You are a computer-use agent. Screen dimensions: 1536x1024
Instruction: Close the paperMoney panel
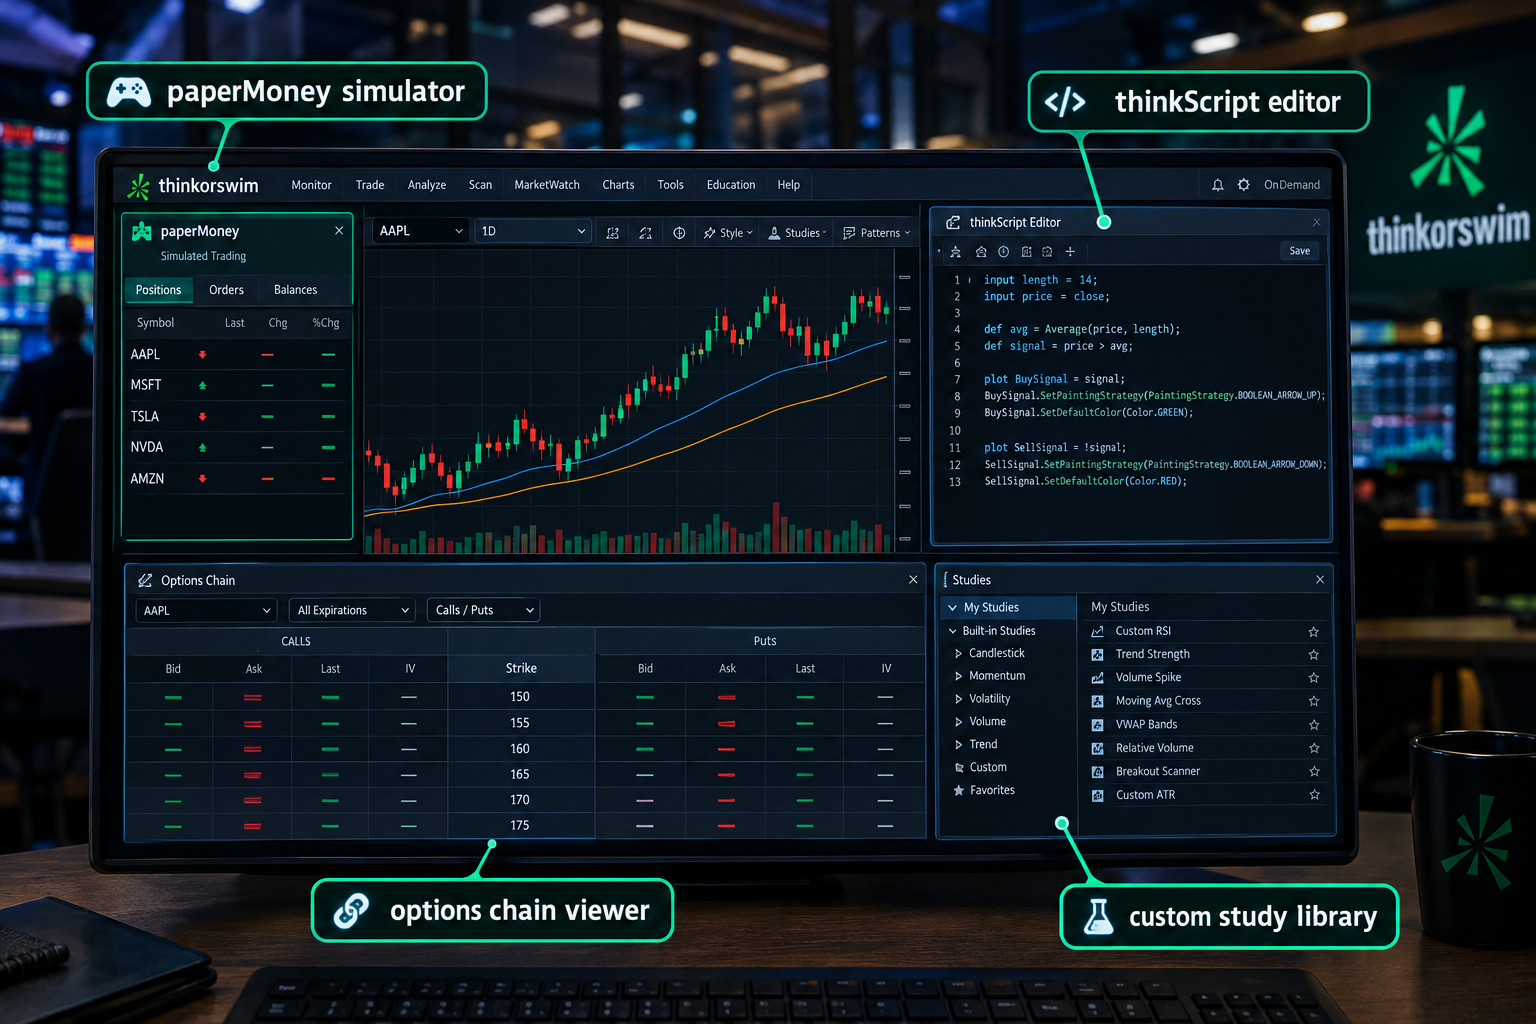[339, 231]
